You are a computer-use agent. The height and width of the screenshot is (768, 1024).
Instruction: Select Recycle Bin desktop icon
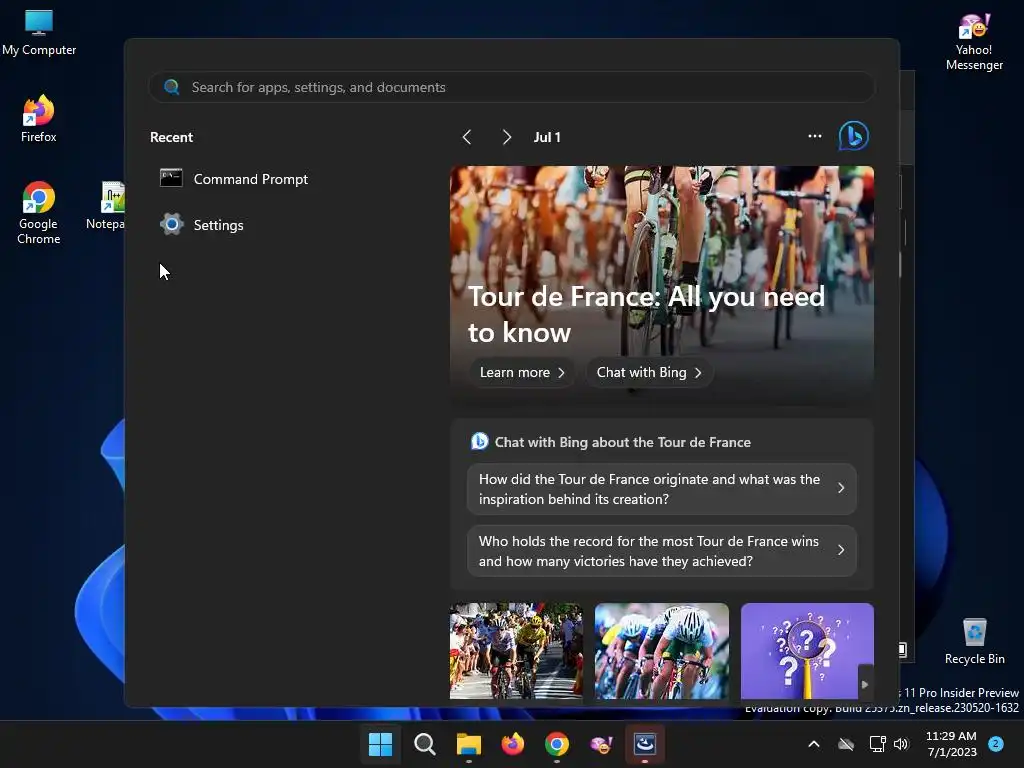click(974, 641)
